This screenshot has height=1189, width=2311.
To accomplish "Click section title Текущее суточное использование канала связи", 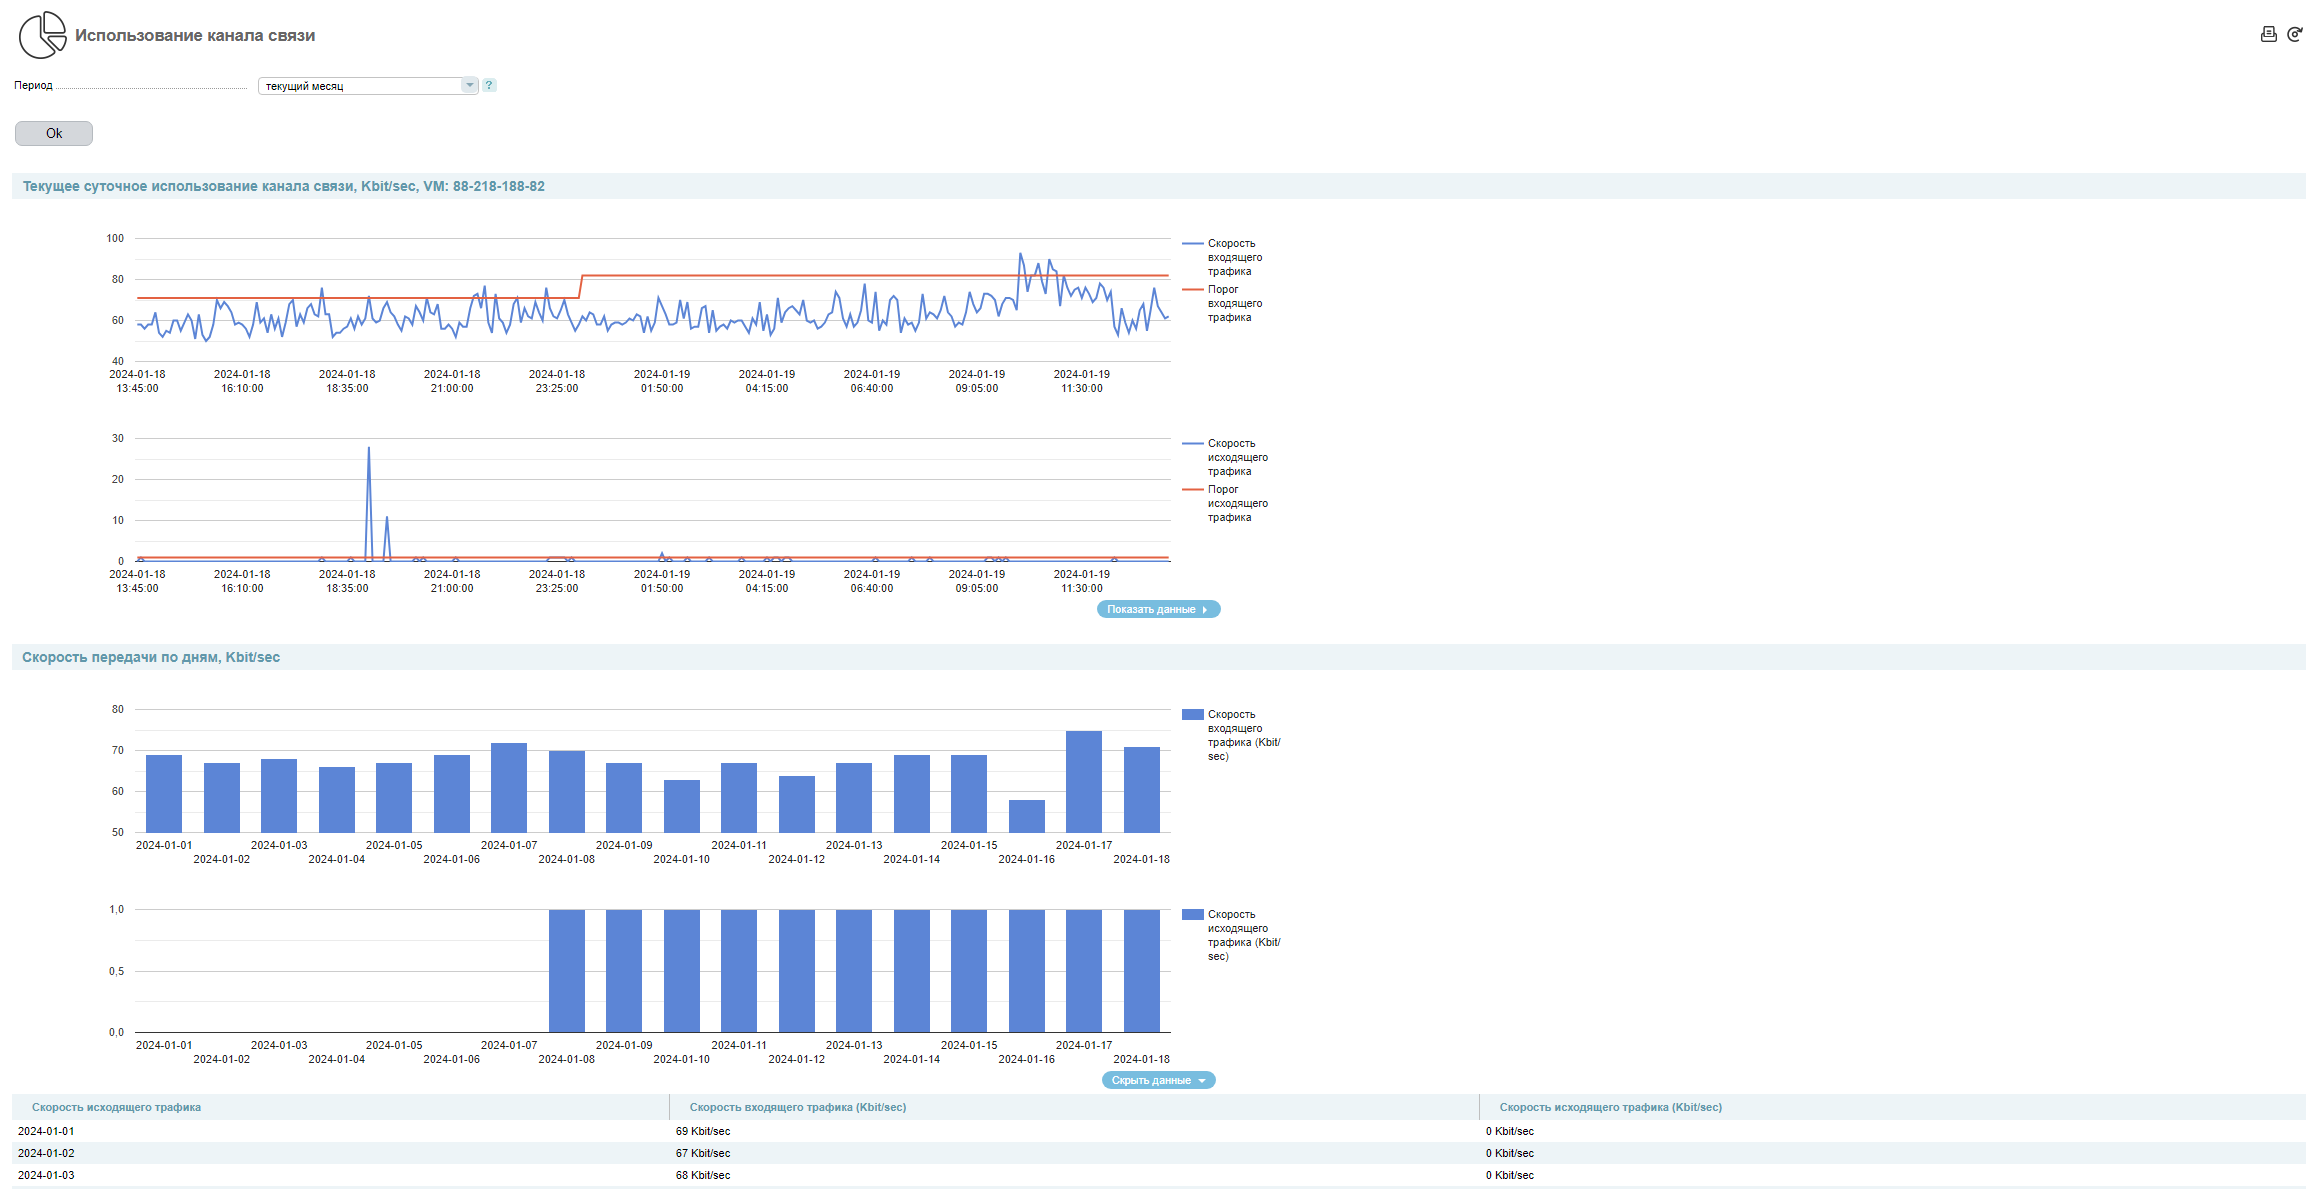I will [x=284, y=186].
